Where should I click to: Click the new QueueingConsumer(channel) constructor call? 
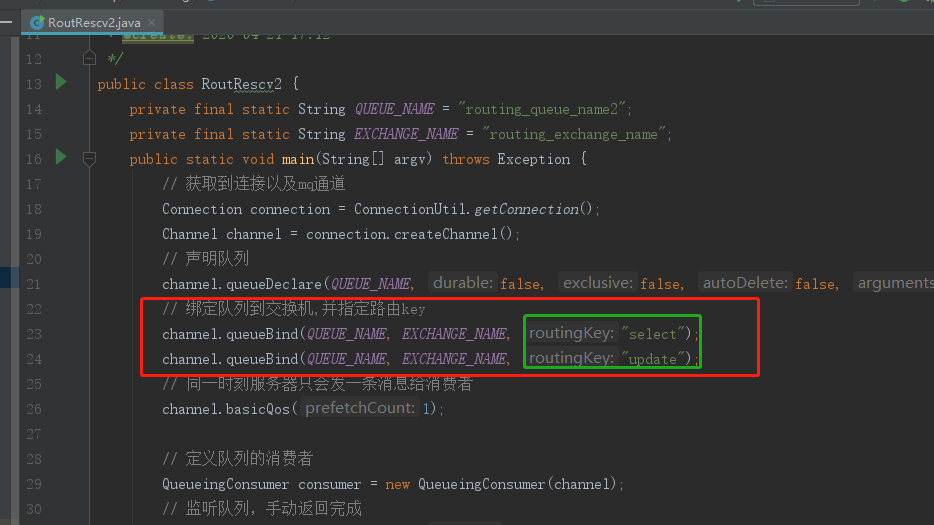click(x=500, y=484)
